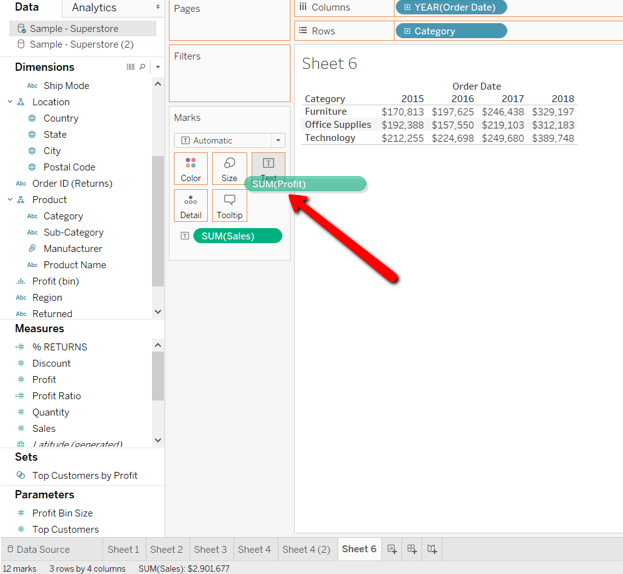Click the globe icon next to Postal Code

pos(32,167)
